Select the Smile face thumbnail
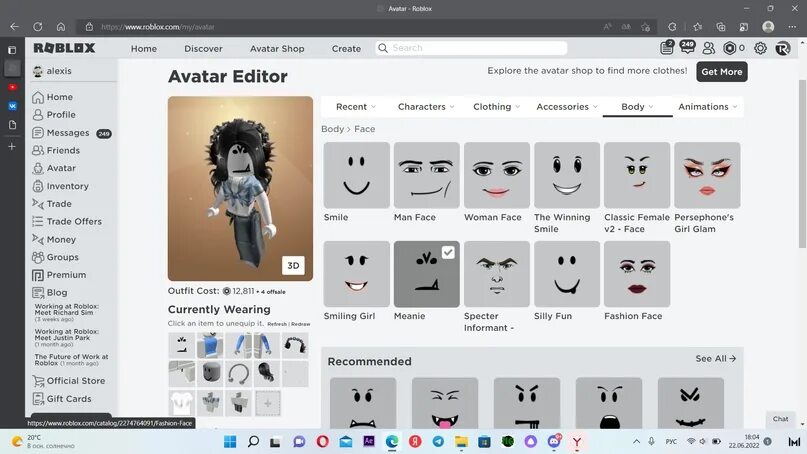Image resolution: width=807 pixels, height=454 pixels. click(357, 176)
